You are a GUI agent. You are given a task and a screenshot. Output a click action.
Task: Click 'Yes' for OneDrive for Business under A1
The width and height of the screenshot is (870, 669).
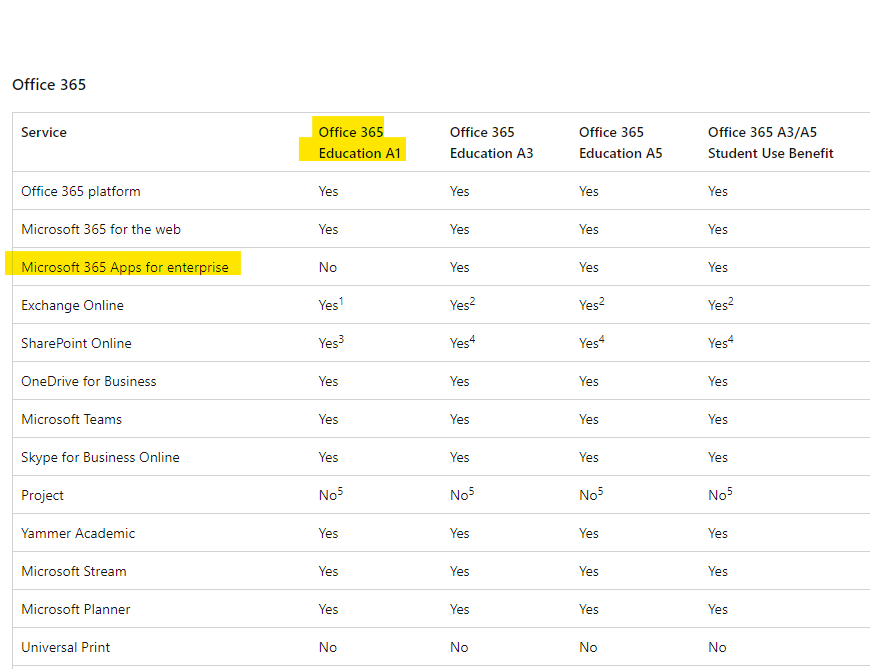coord(328,381)
